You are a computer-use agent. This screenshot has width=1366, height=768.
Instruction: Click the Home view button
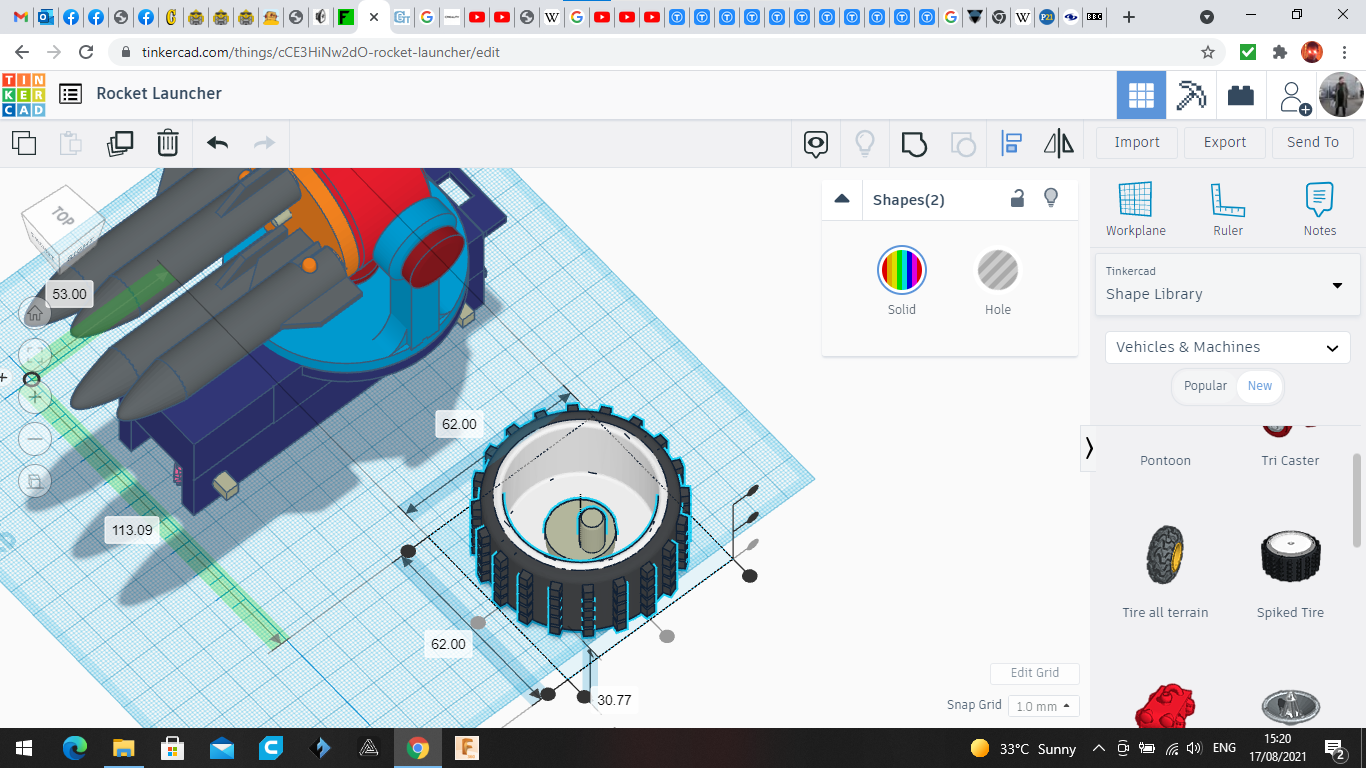tap(35, 313)
